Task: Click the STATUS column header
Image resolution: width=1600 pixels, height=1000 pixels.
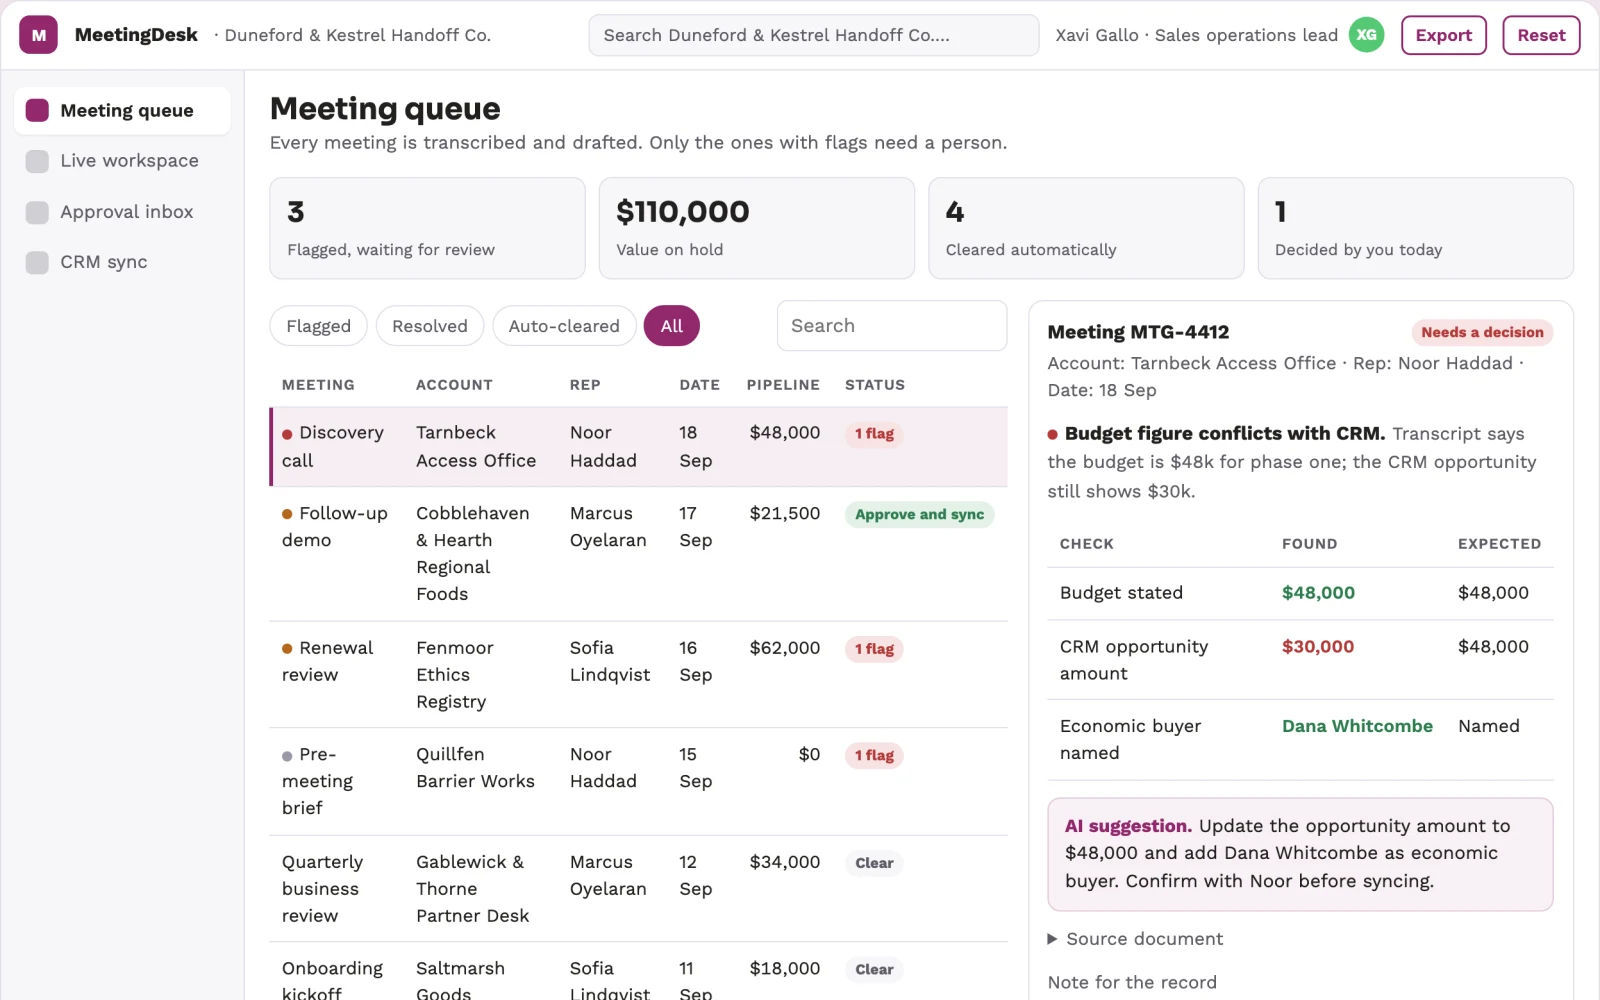Action: pos(875,385)
